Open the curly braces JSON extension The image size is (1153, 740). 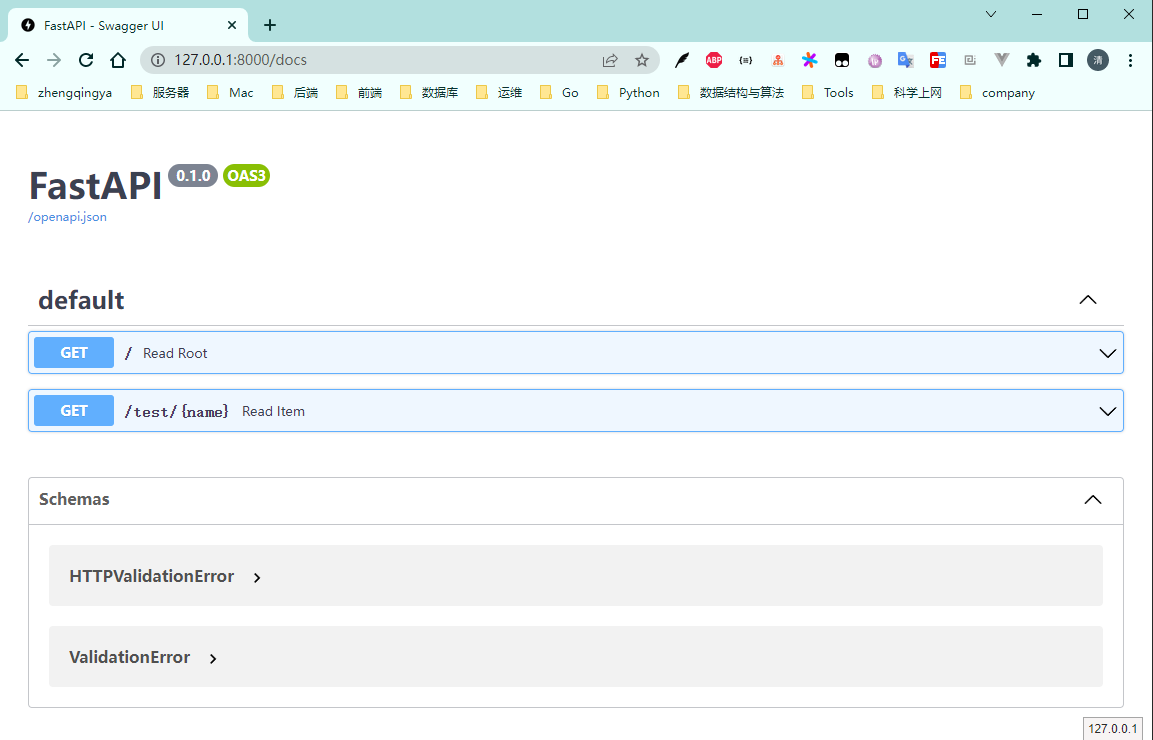coord(746,60)
